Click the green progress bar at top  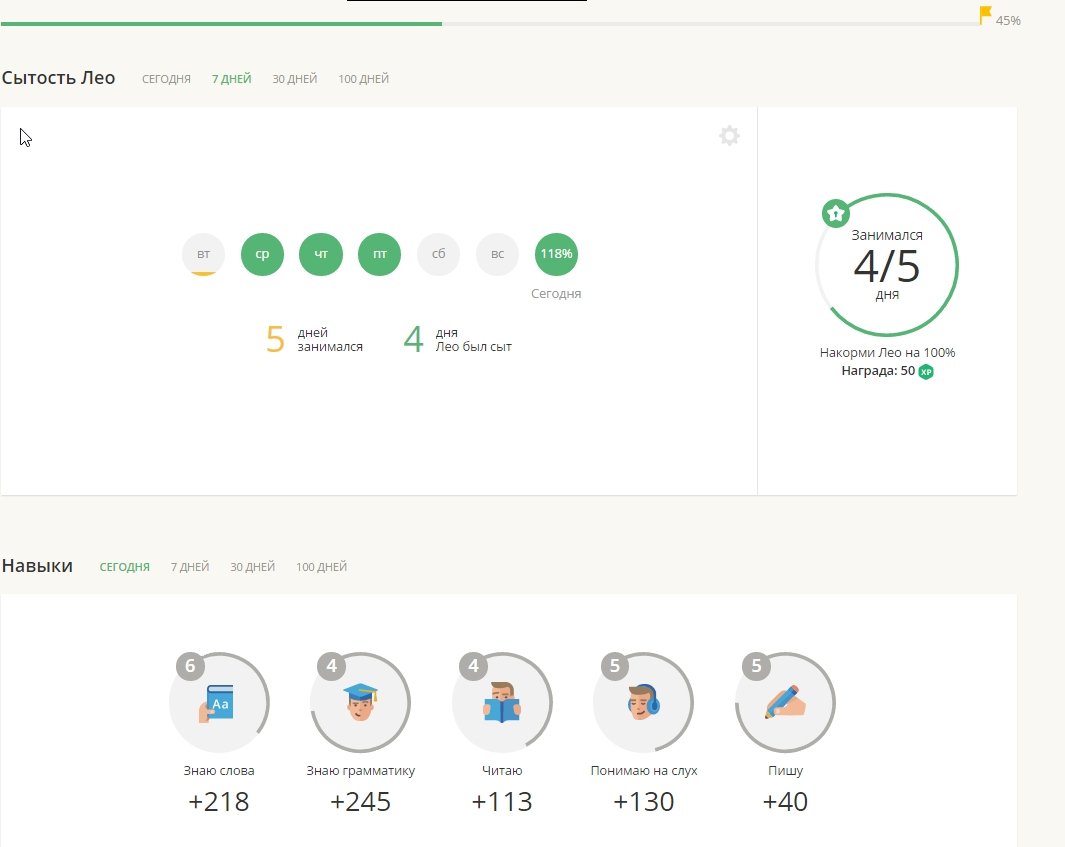point(220,23)
